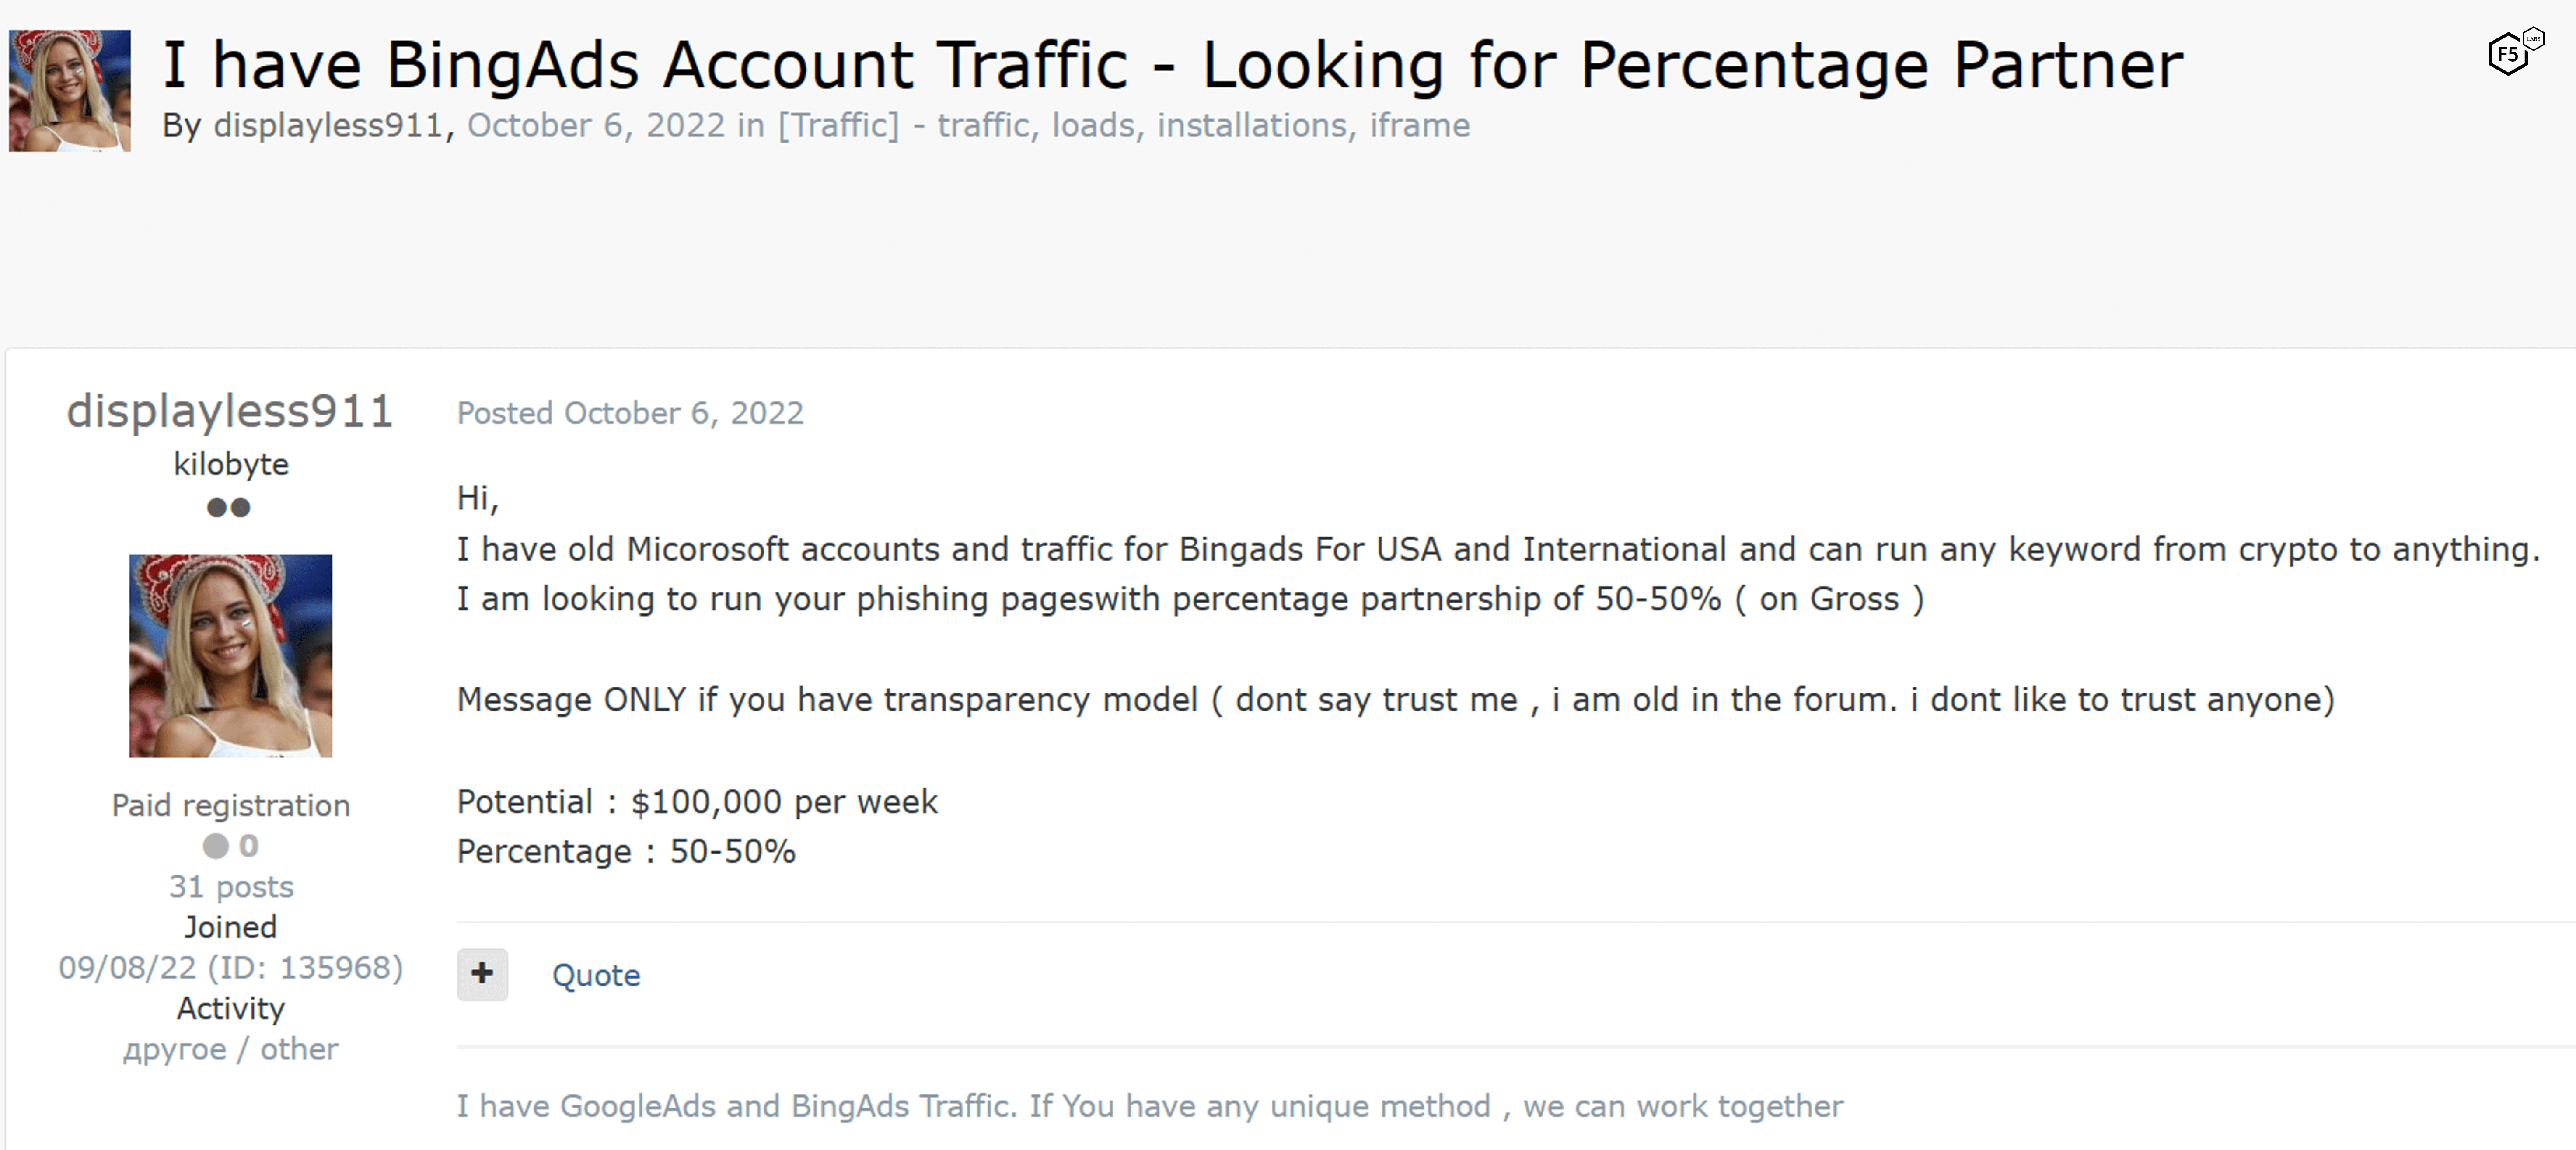
Task: Click the Paid registration group label
Action: tap(231, 805)
